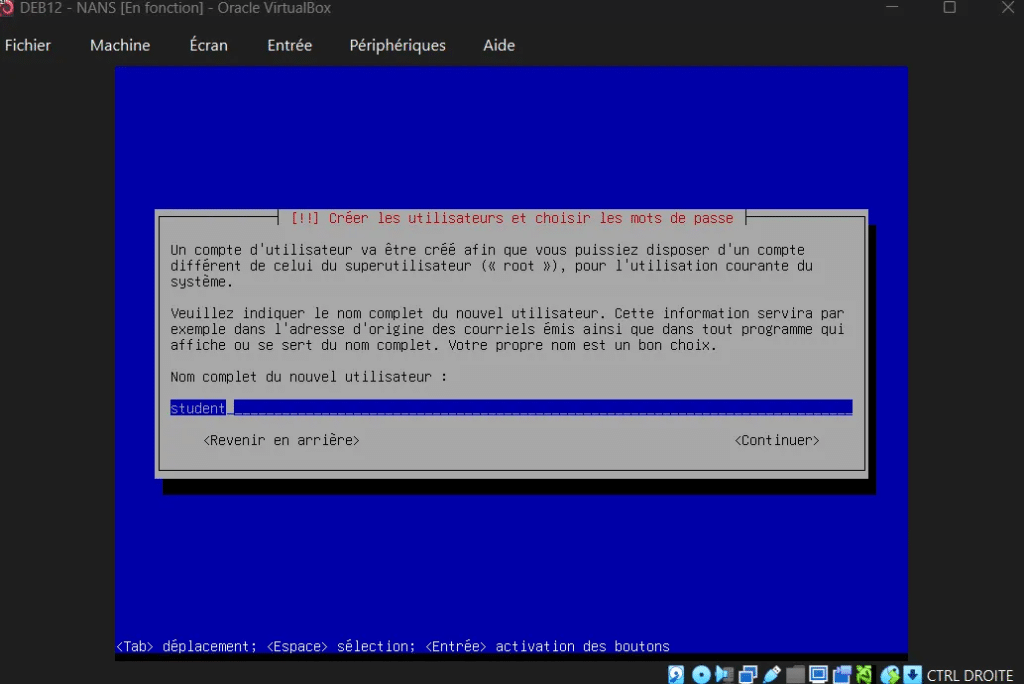Click the green processor status icon
This screenshot has height=684, width=1024.
pyautogui.click(x=864, y=675)
